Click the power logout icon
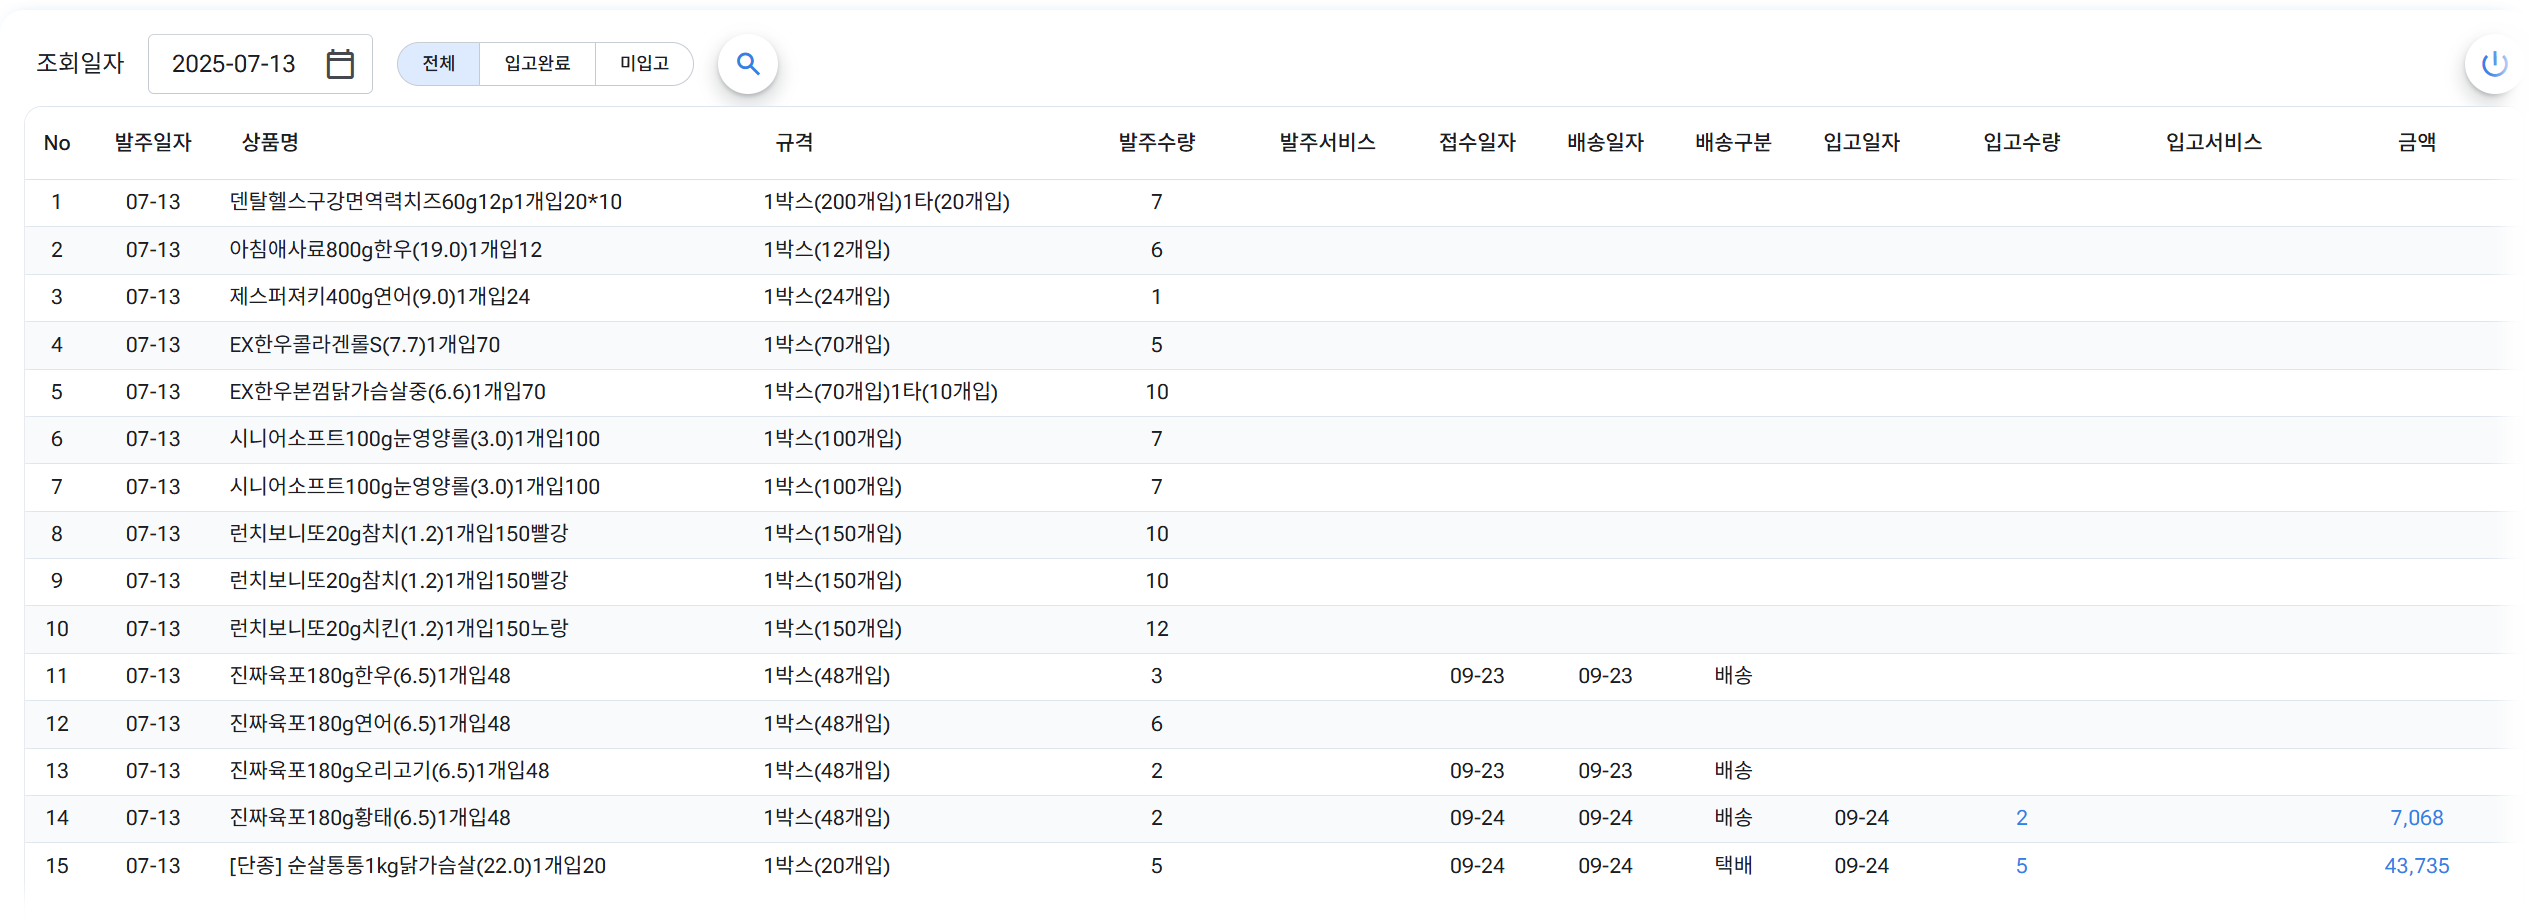The image size is (2529, 920). (x=2494, y=64)
